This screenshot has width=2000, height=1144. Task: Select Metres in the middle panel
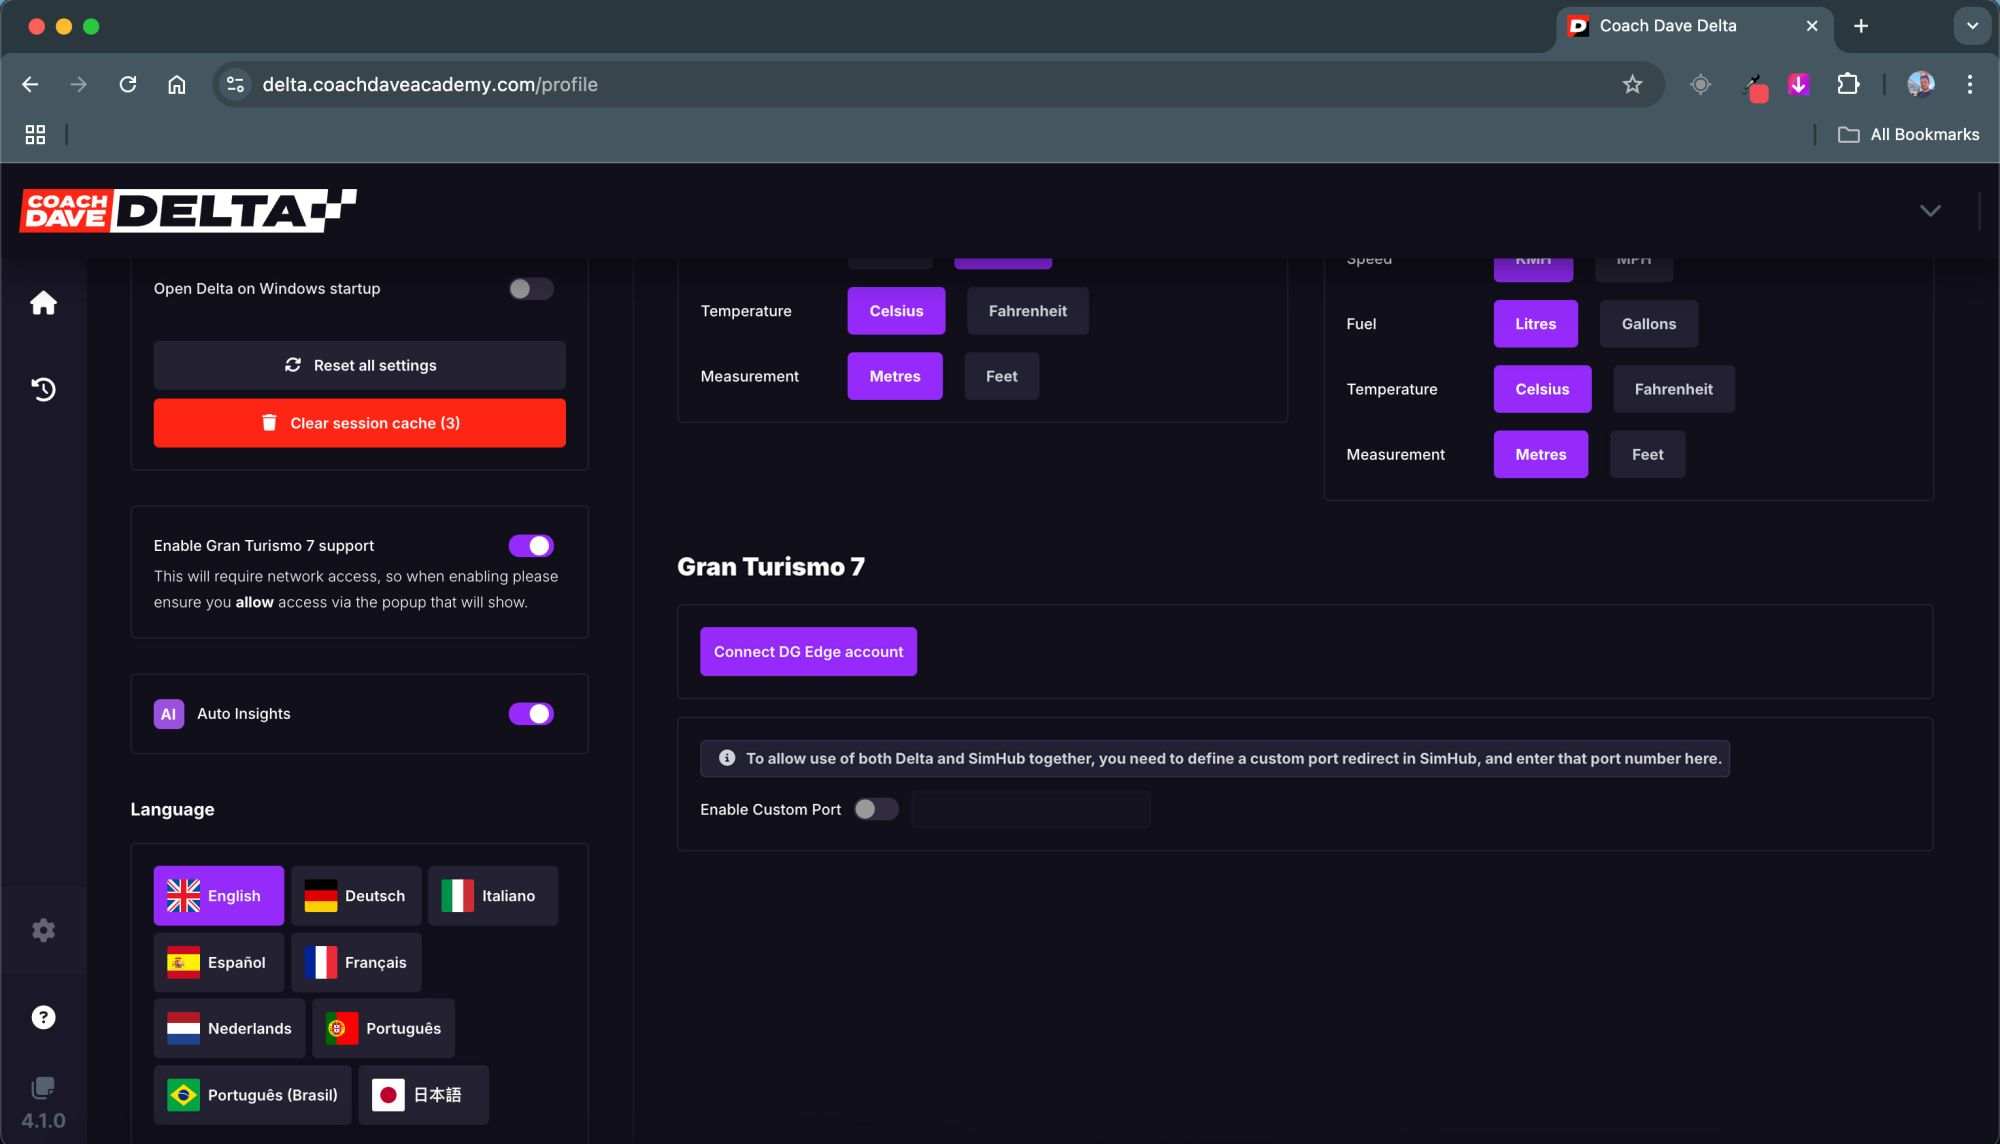895,376
